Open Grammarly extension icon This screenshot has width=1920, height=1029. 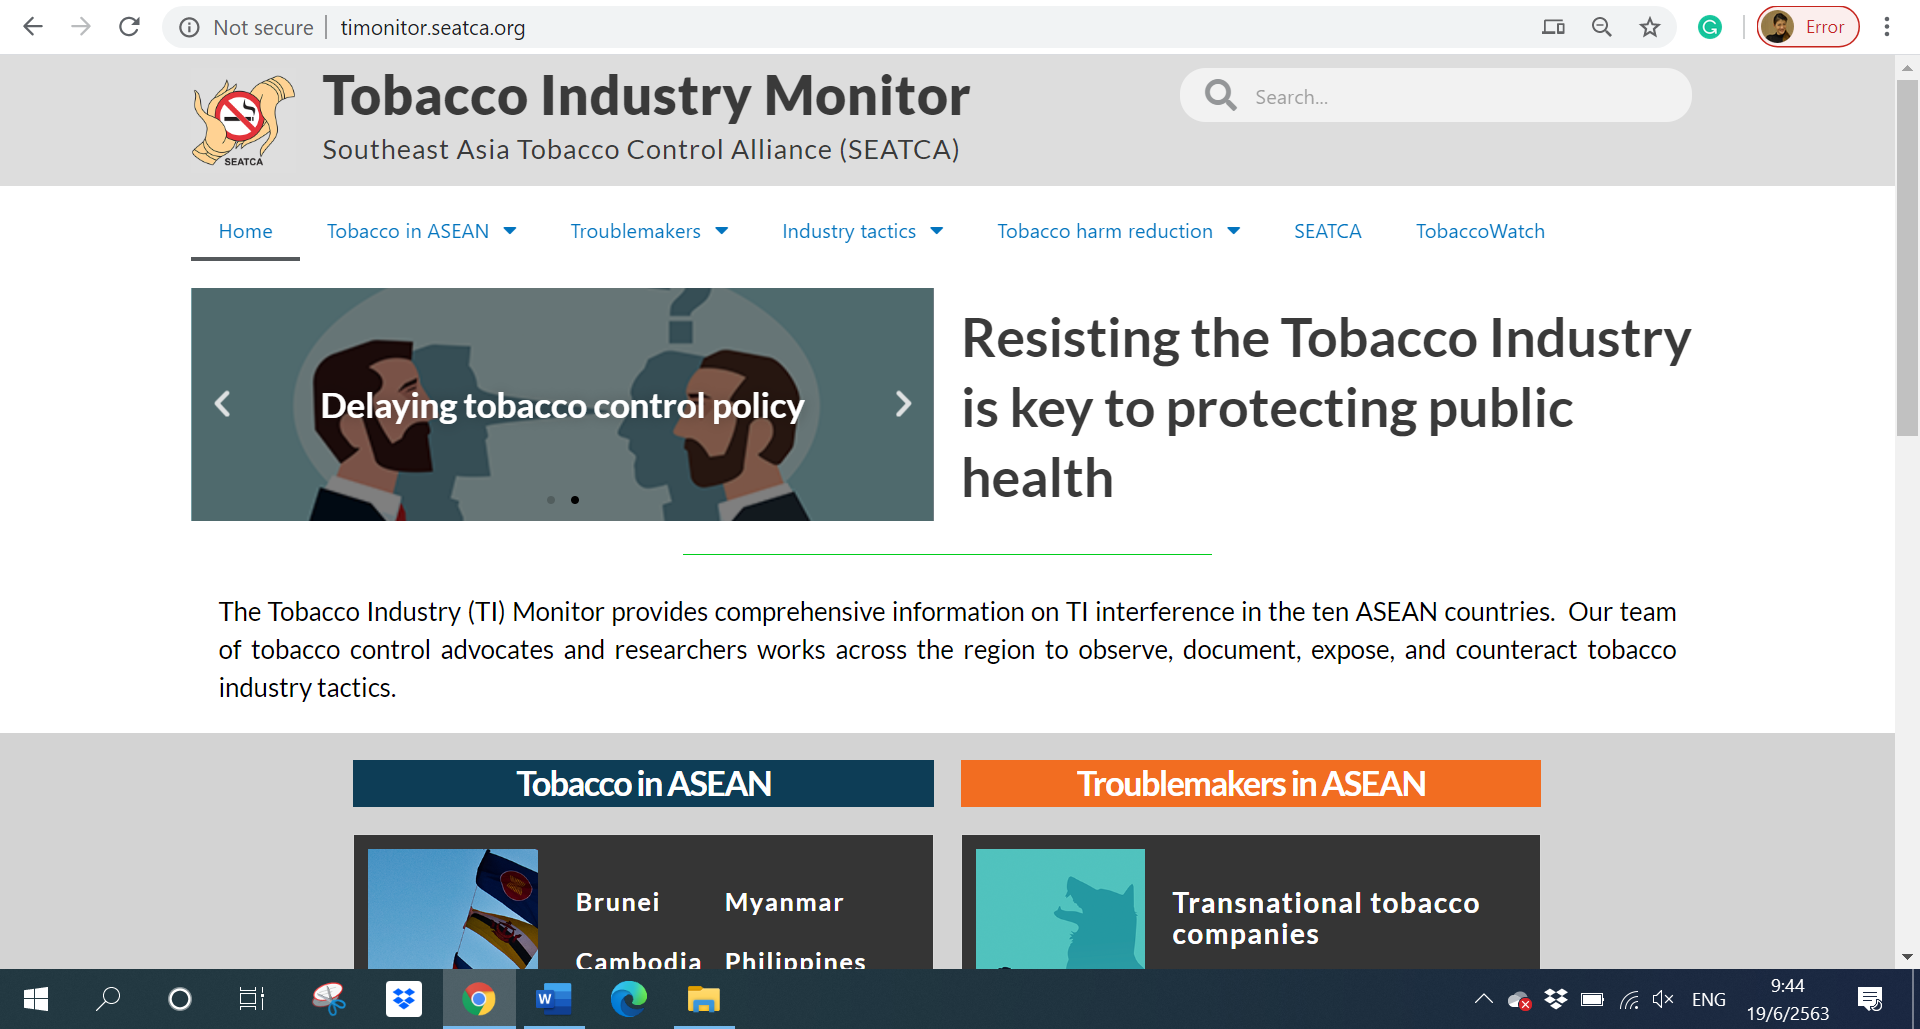(x=1710, y=27)
